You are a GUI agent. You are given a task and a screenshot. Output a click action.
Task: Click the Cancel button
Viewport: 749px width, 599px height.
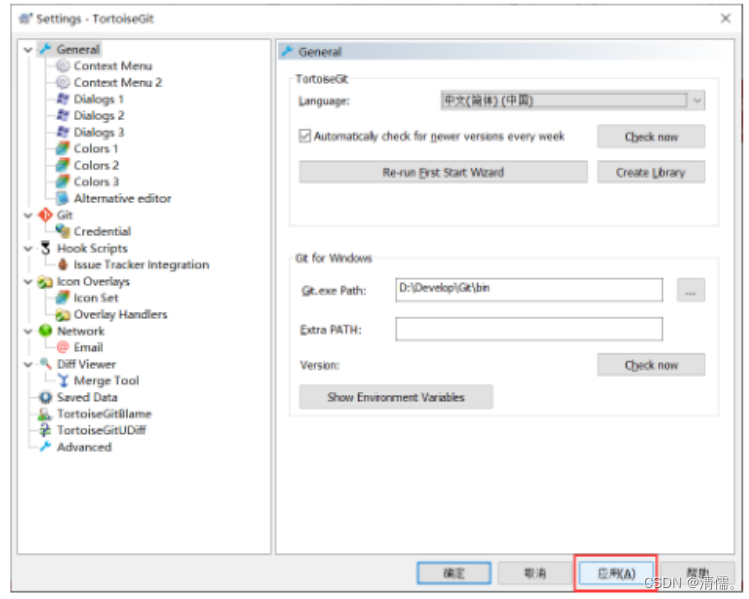point(535,573)
